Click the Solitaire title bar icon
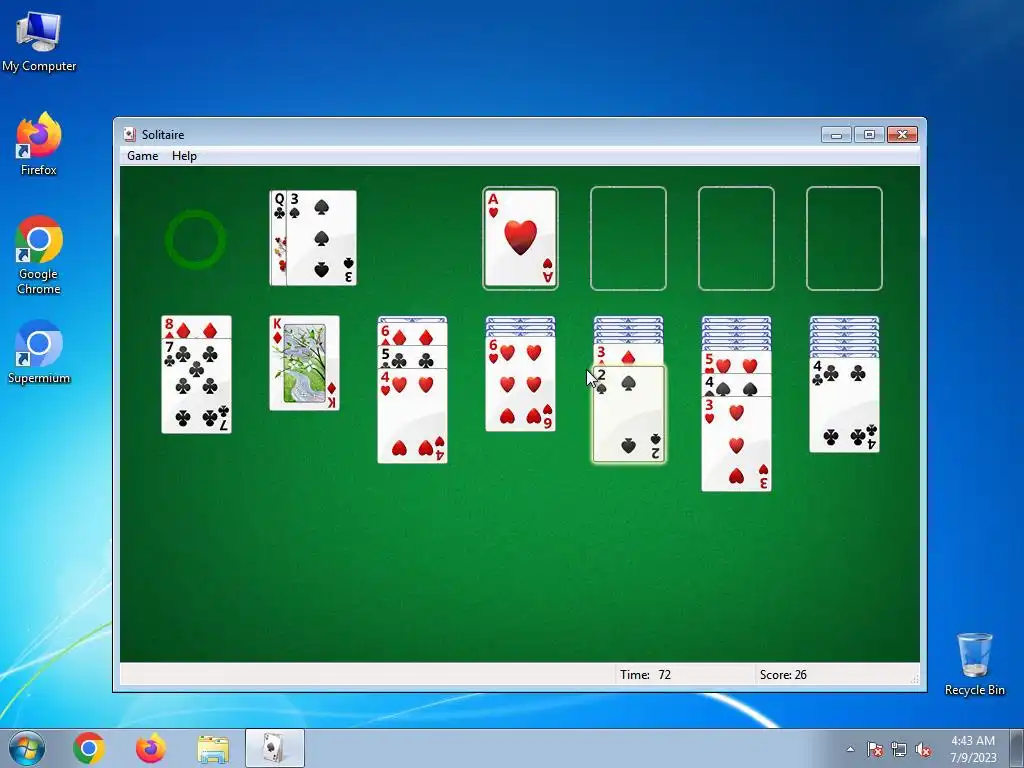The height and width of the screenshot is (768, 1024). 130,135
